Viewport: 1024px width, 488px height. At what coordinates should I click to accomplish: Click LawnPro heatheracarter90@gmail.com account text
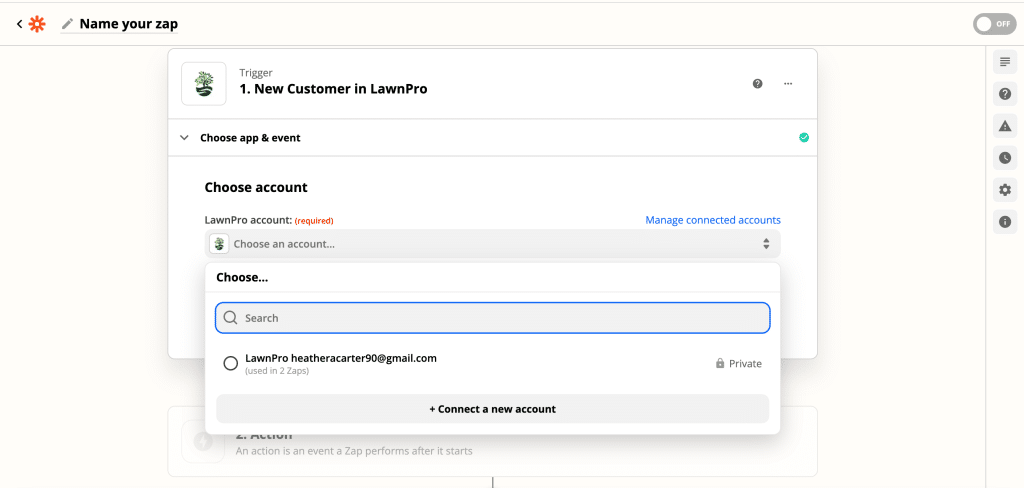coord(341,358)
